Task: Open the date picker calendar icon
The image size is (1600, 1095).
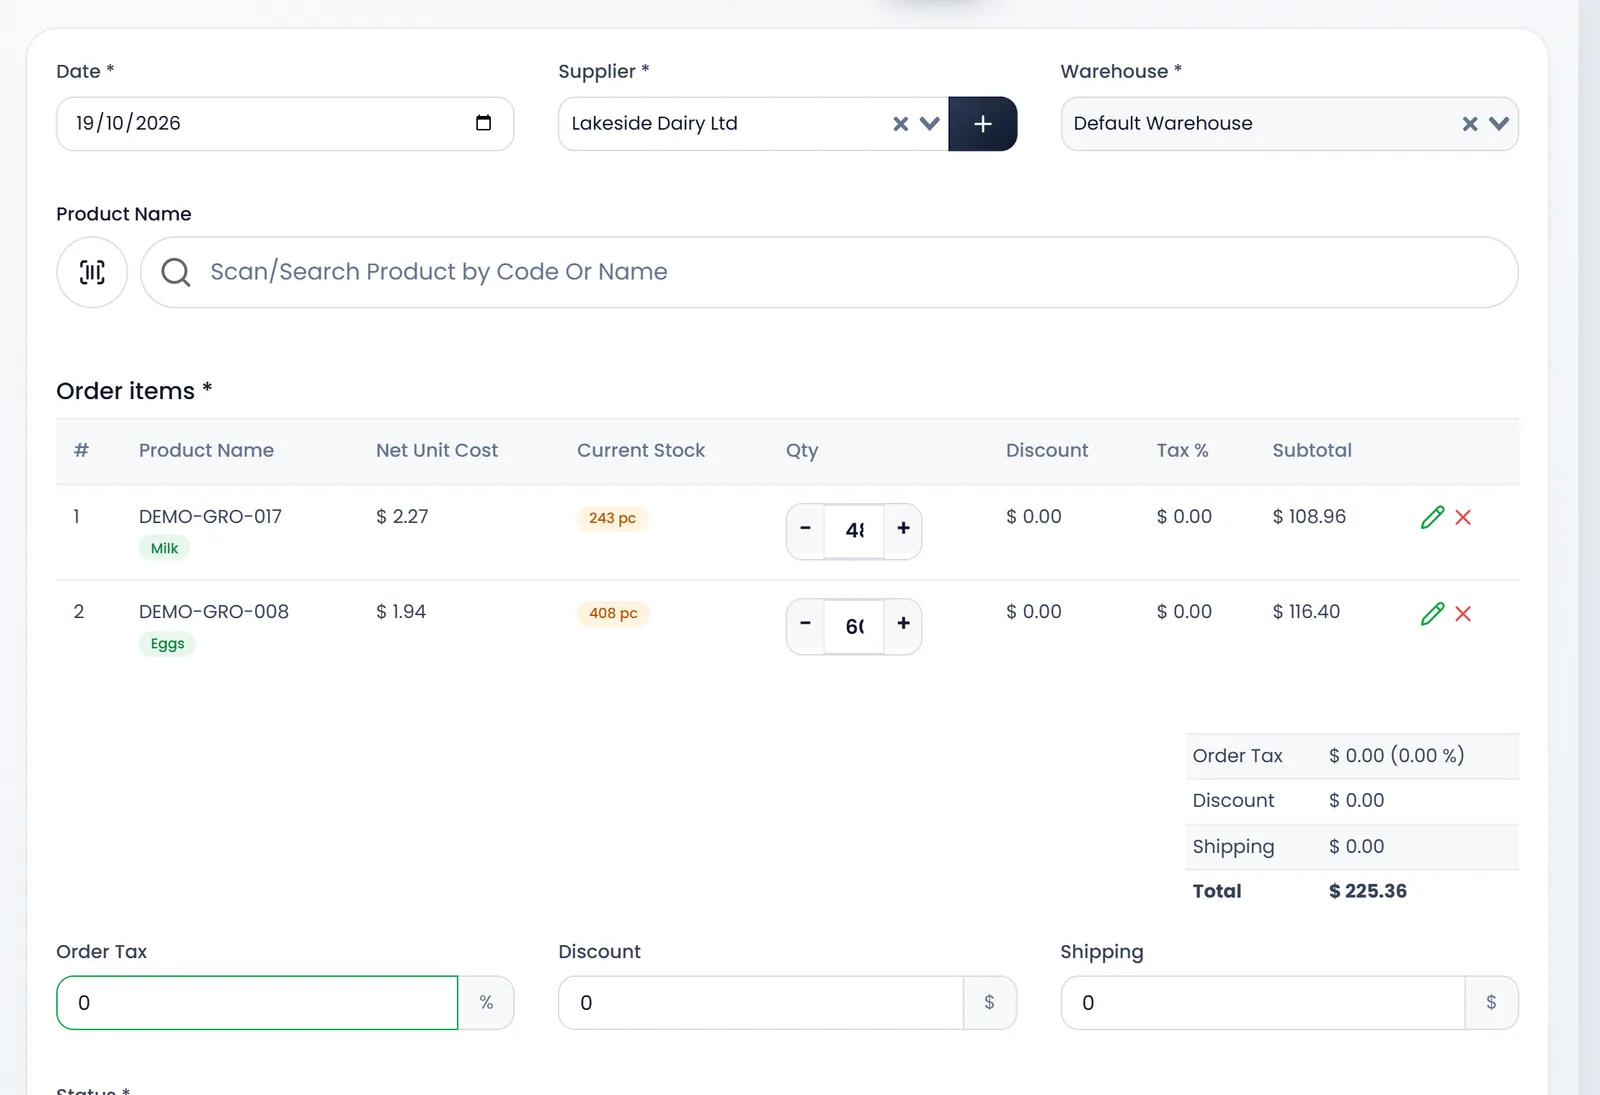Action: [483, 123]
